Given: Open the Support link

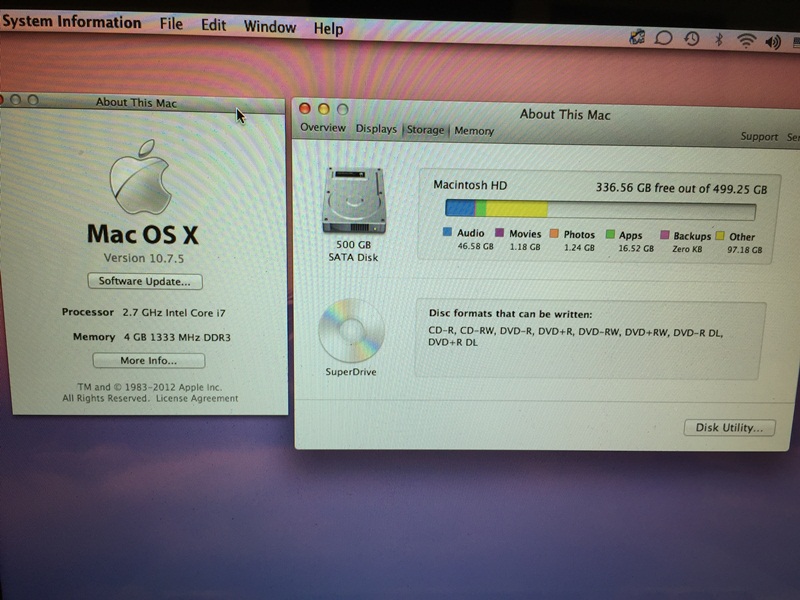Looking at the screenshot, I should click(x=759, y=136).
